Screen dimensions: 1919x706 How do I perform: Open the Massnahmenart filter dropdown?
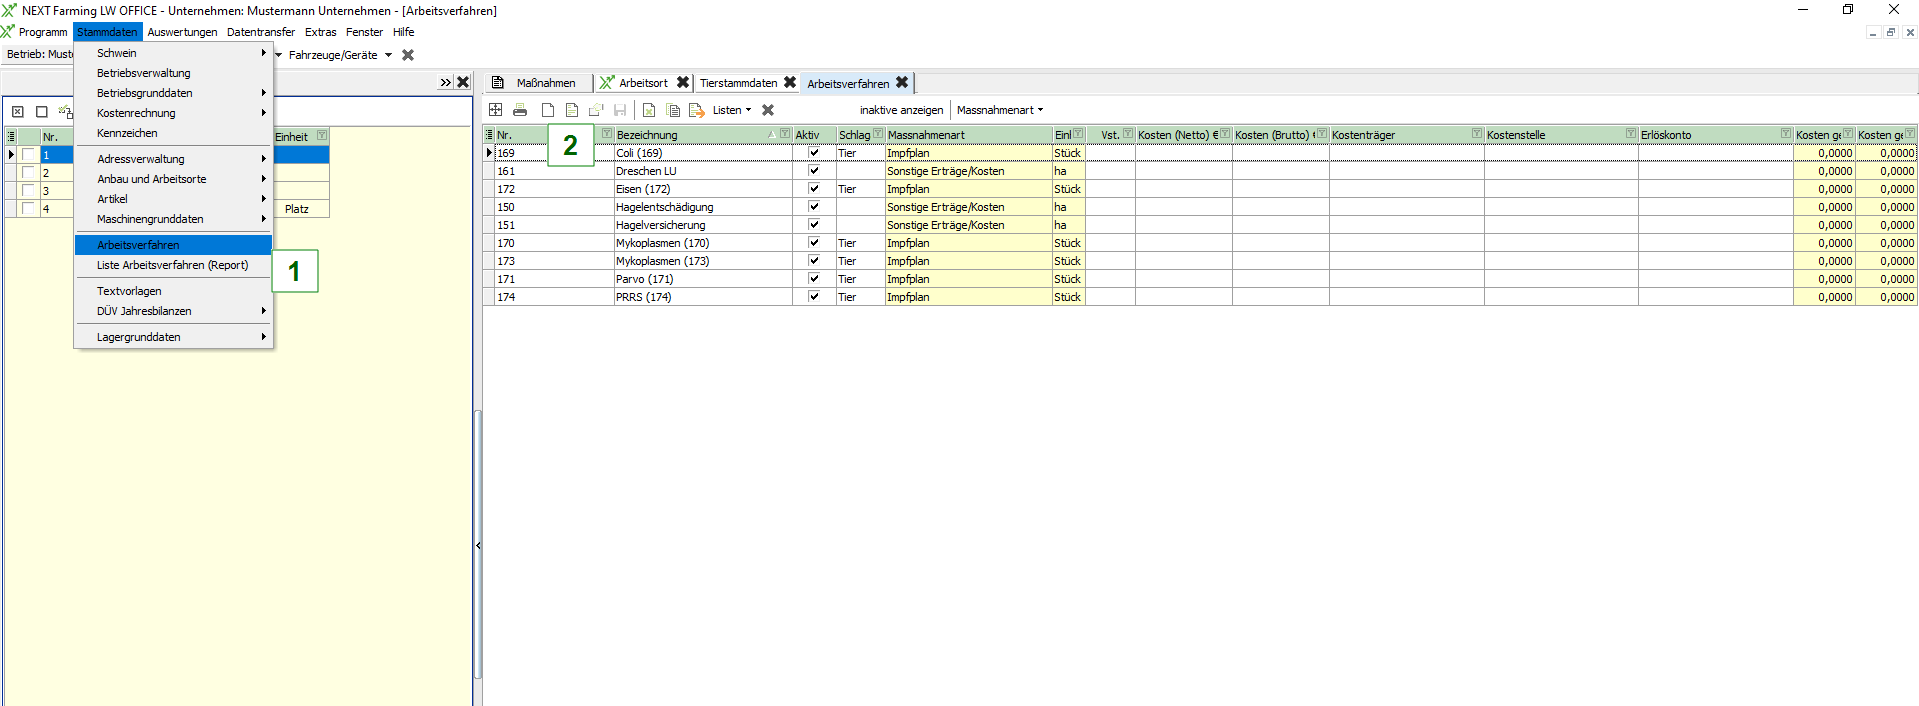point(999,110)
